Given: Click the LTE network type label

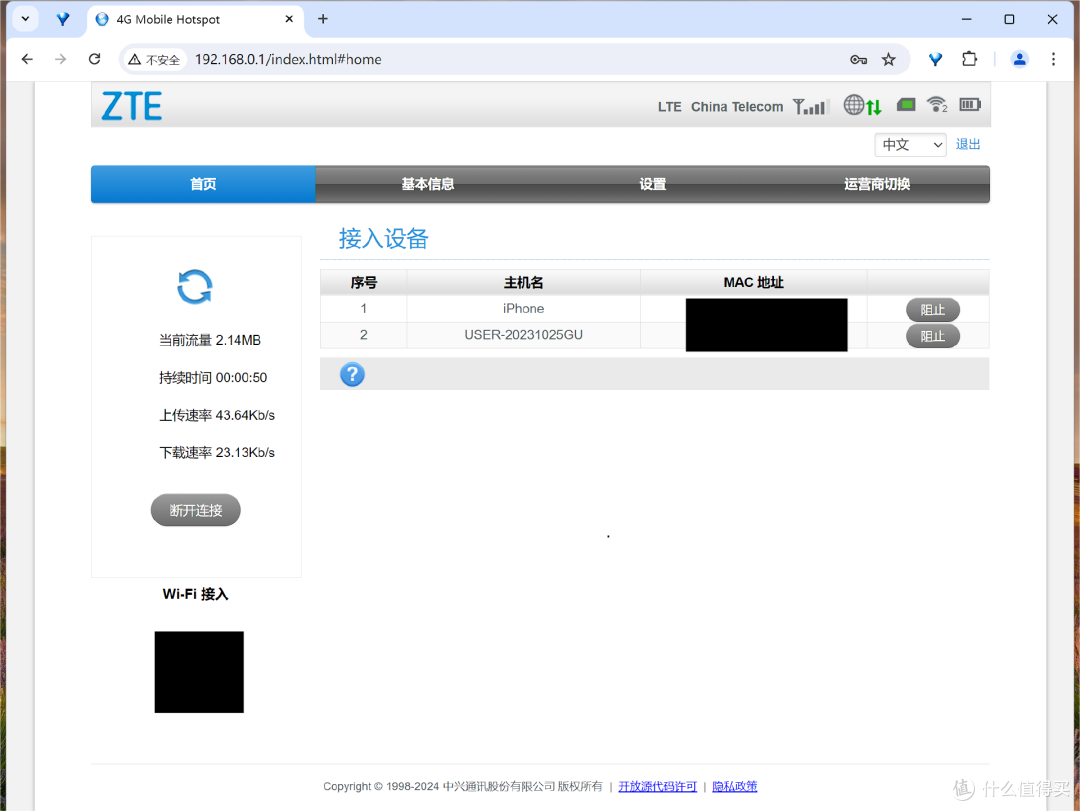Looking at the screenshot, I should 669,107.
